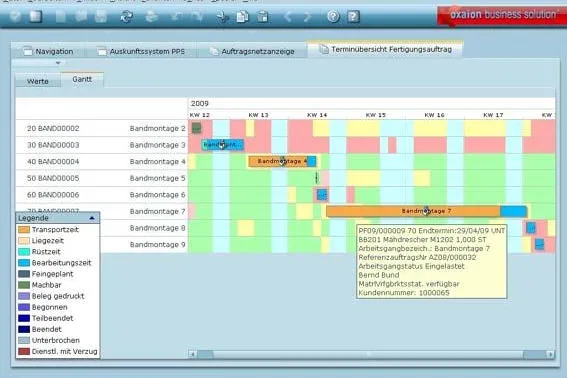Click the Navigation tab's window icon

tap(28, 51)
